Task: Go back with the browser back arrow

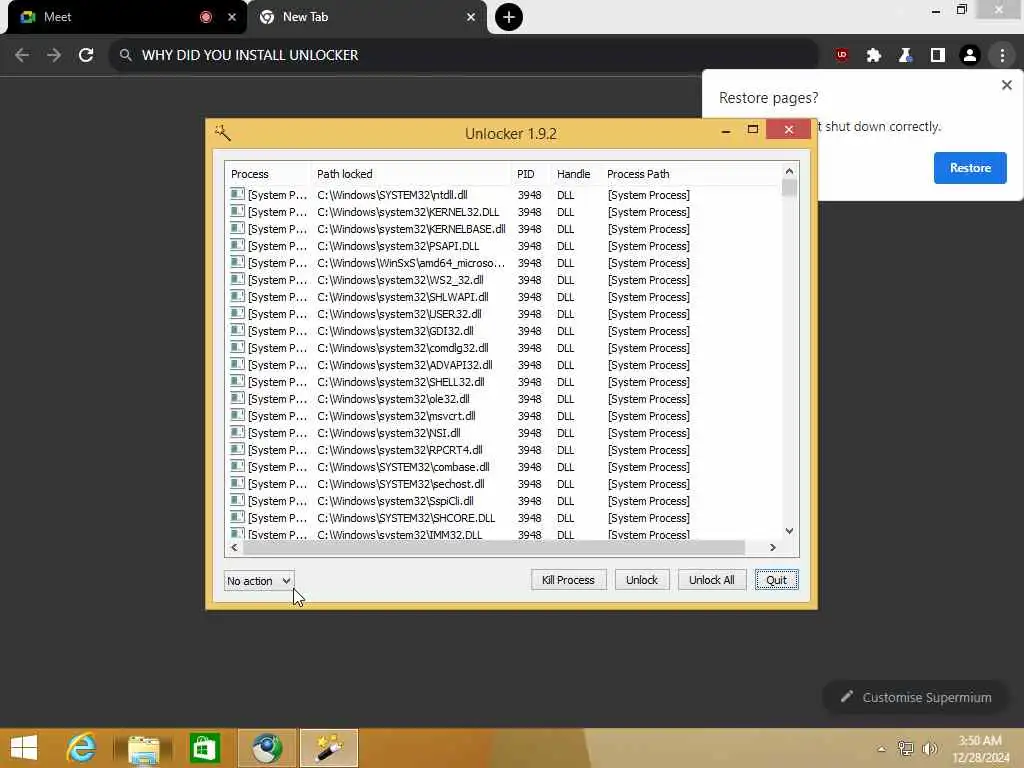Action: pos(22,55)
